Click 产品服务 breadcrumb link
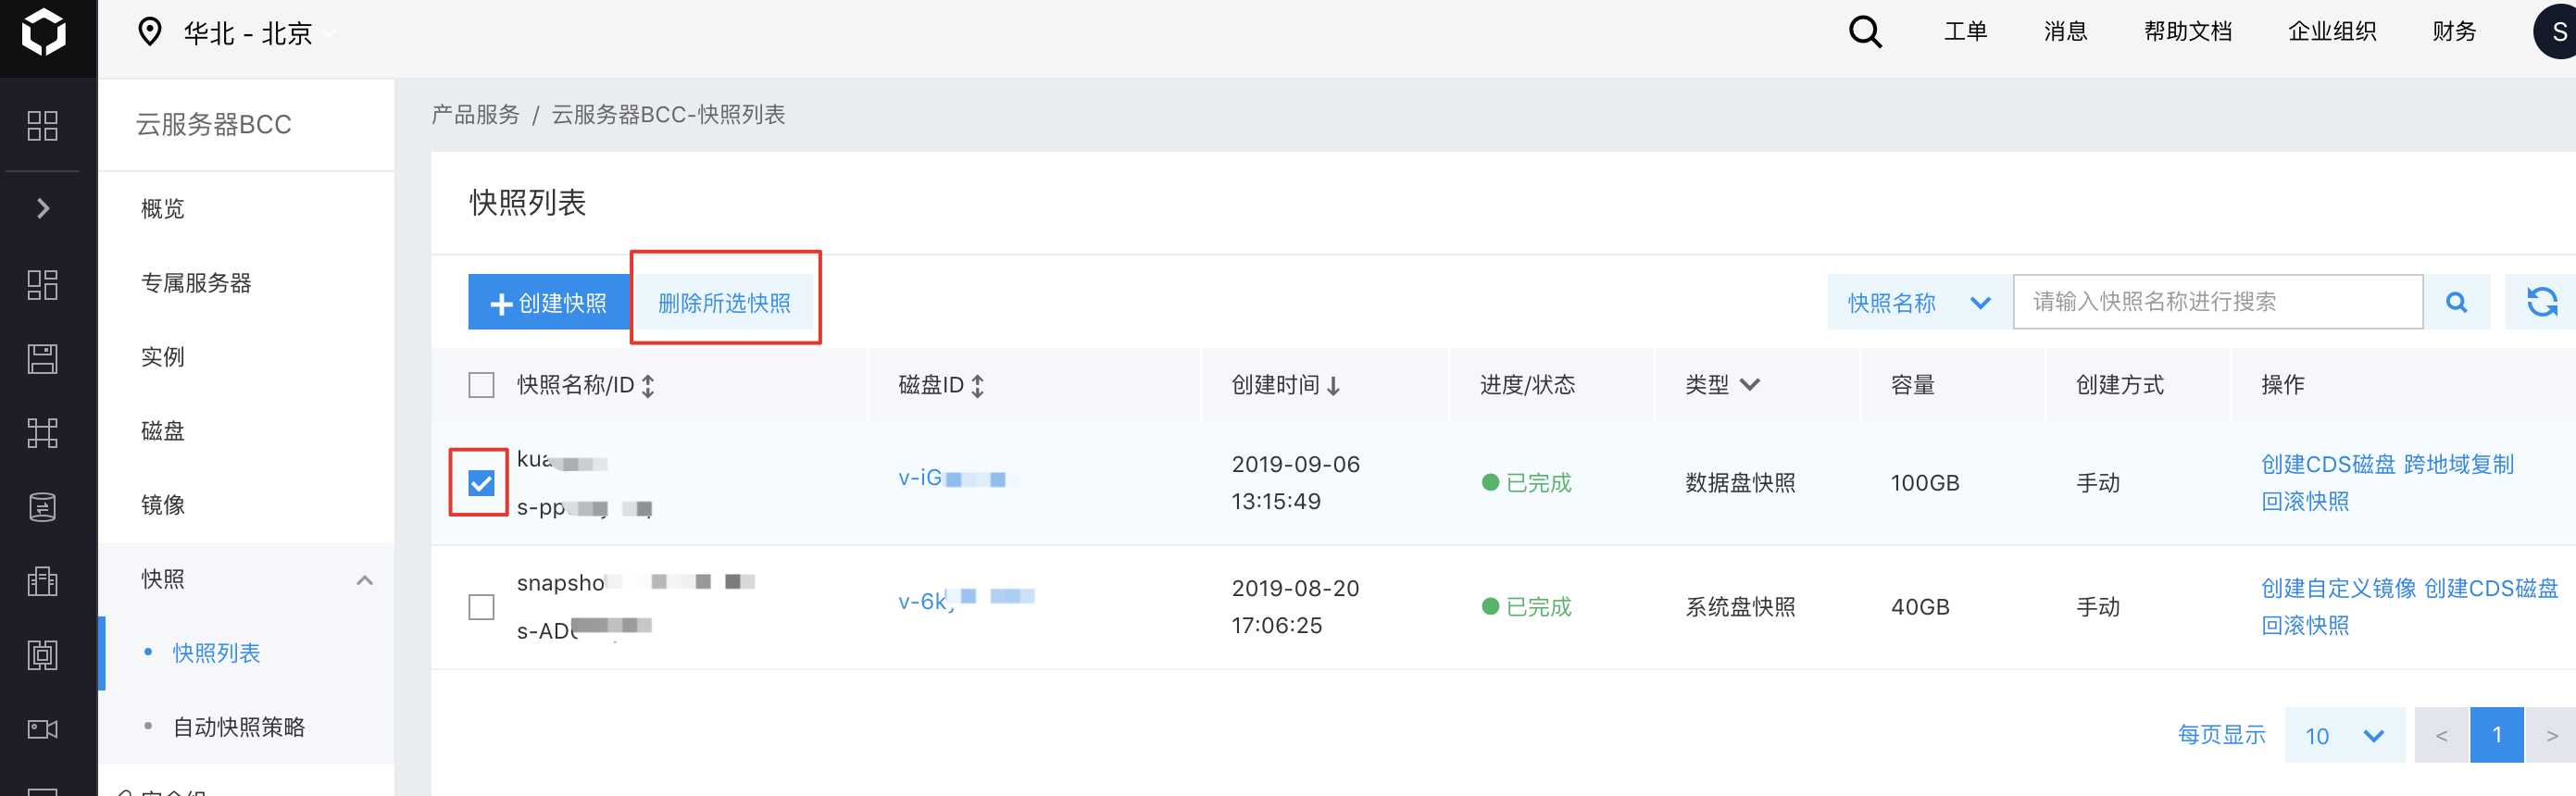 click(475, 115)
